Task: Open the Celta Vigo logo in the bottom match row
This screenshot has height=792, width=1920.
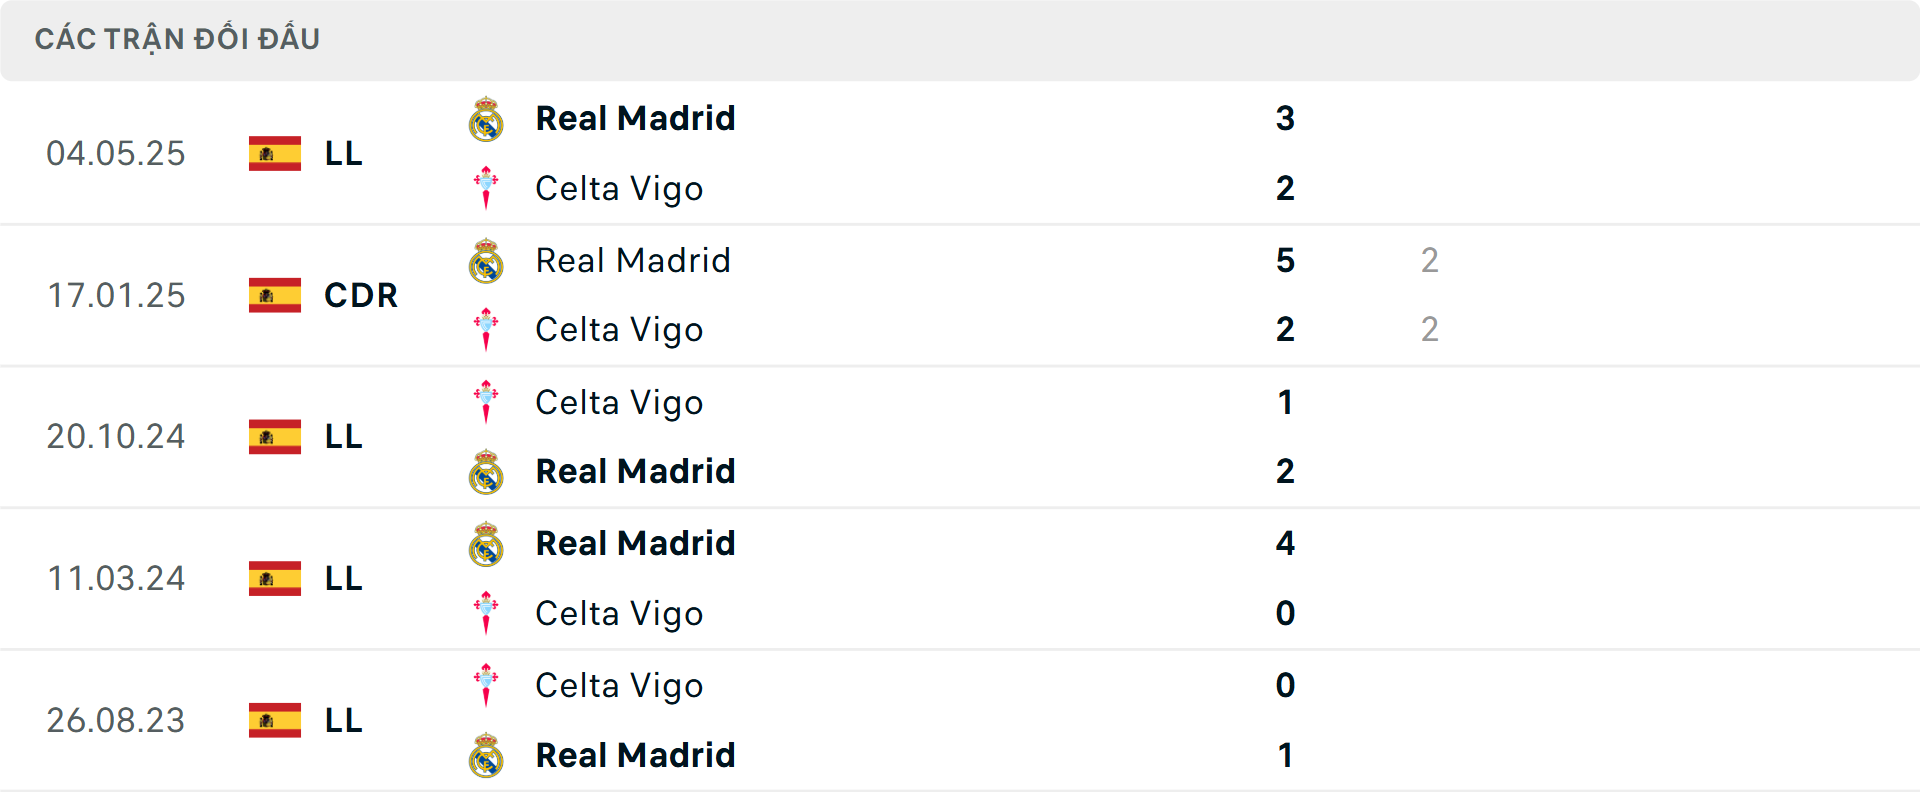Action: (x=487, y=685)
